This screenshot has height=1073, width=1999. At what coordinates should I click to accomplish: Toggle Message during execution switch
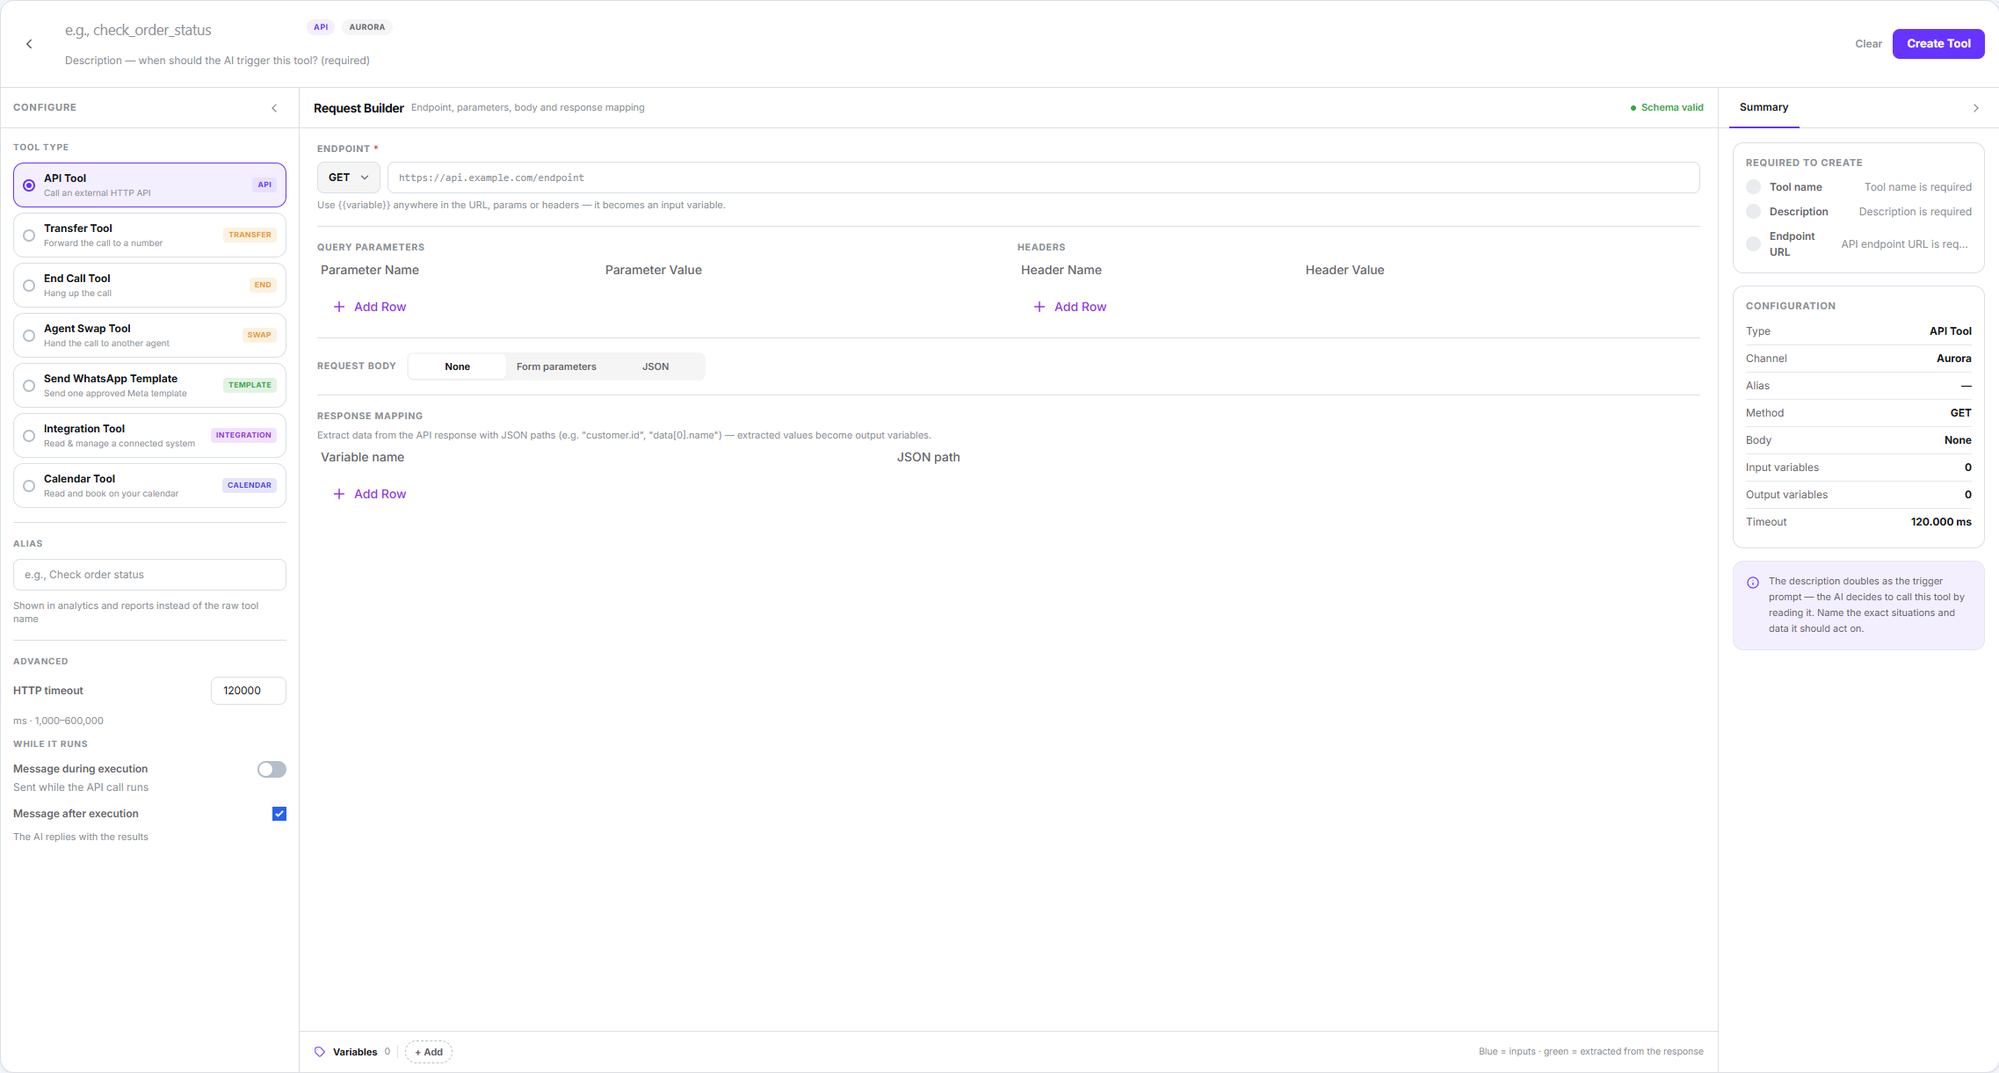271,769
